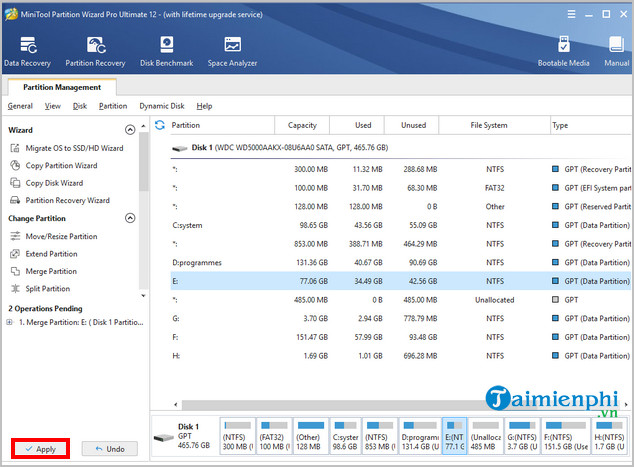Image resolution: width=634 pixels, height=467 pixels.
Task: Open the Data Recovery tool
Action: tap(27, 51)
